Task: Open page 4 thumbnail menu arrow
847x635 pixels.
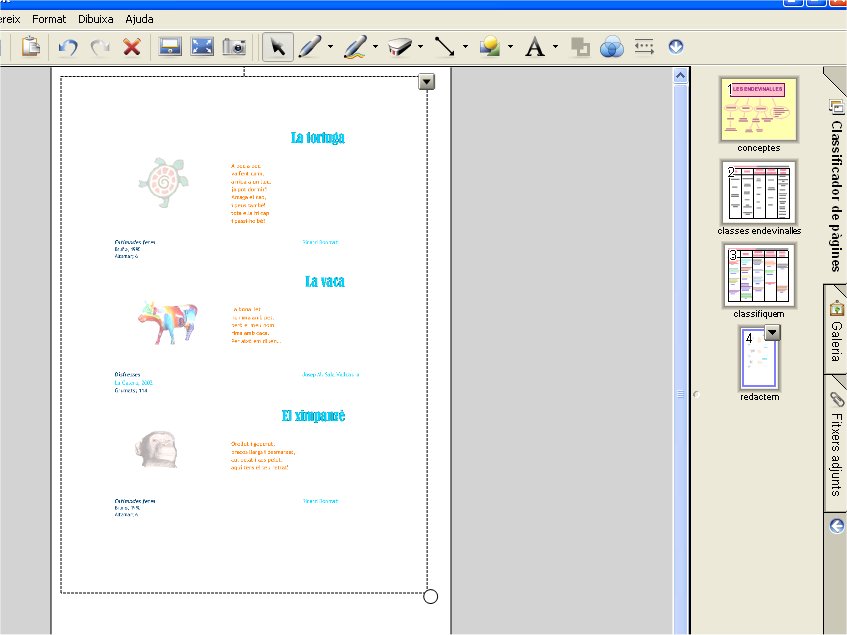Action: [x=772, y=332]
